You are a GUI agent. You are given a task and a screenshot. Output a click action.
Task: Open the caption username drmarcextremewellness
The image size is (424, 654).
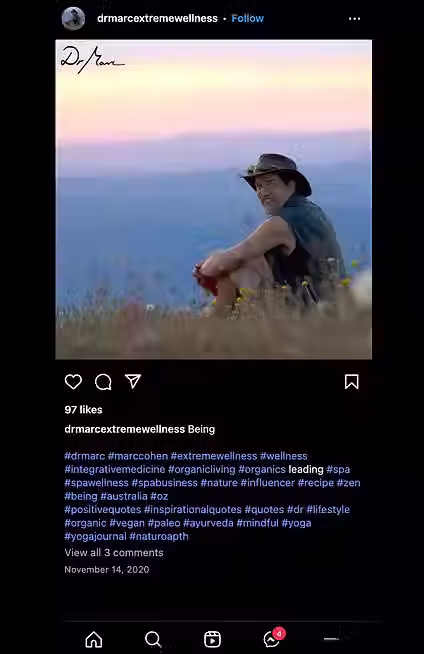point(125,429)
